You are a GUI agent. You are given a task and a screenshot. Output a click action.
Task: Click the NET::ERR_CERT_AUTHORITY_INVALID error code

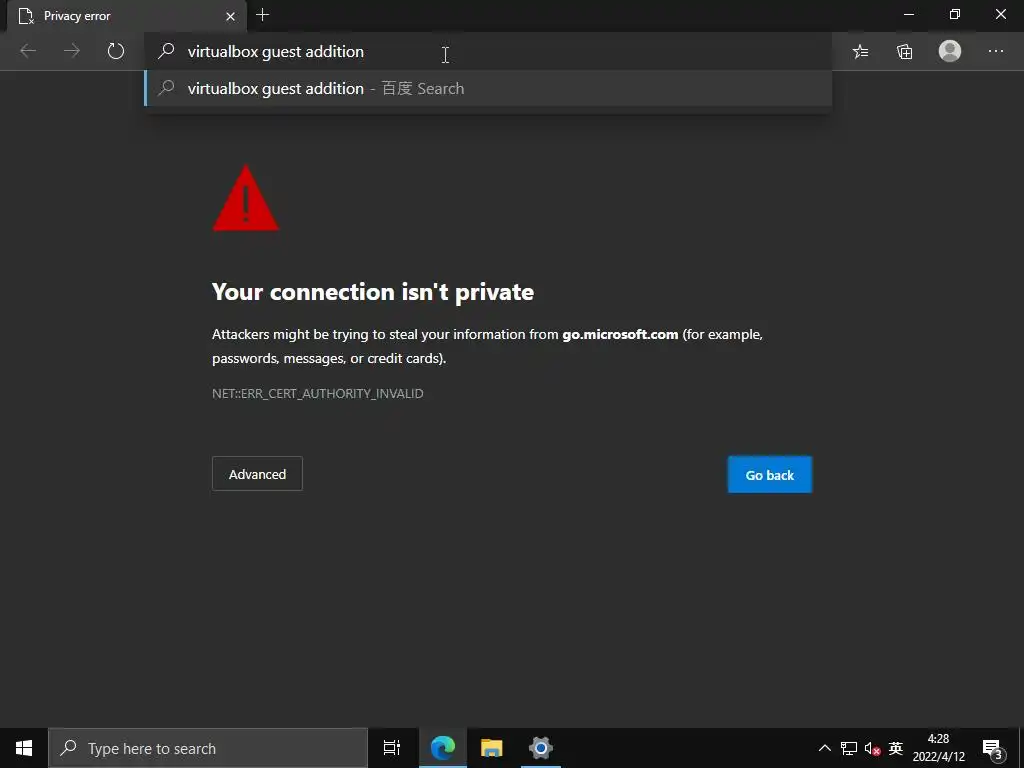coord(317,393)
